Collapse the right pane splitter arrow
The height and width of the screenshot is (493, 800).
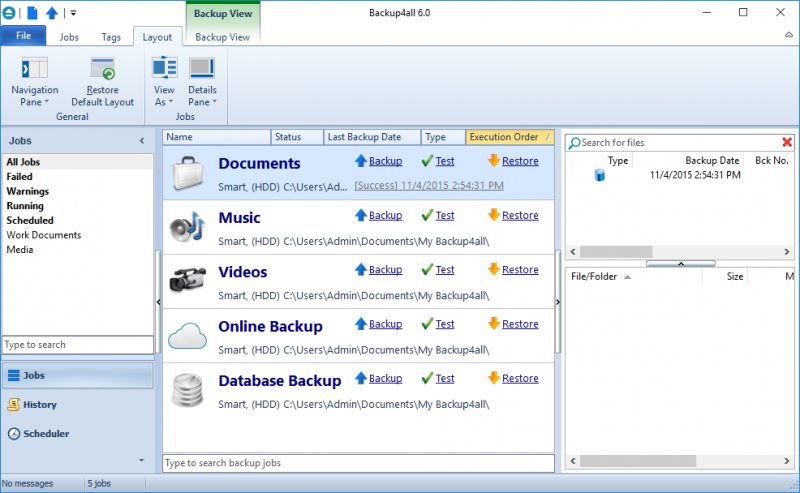click(558, 302)
